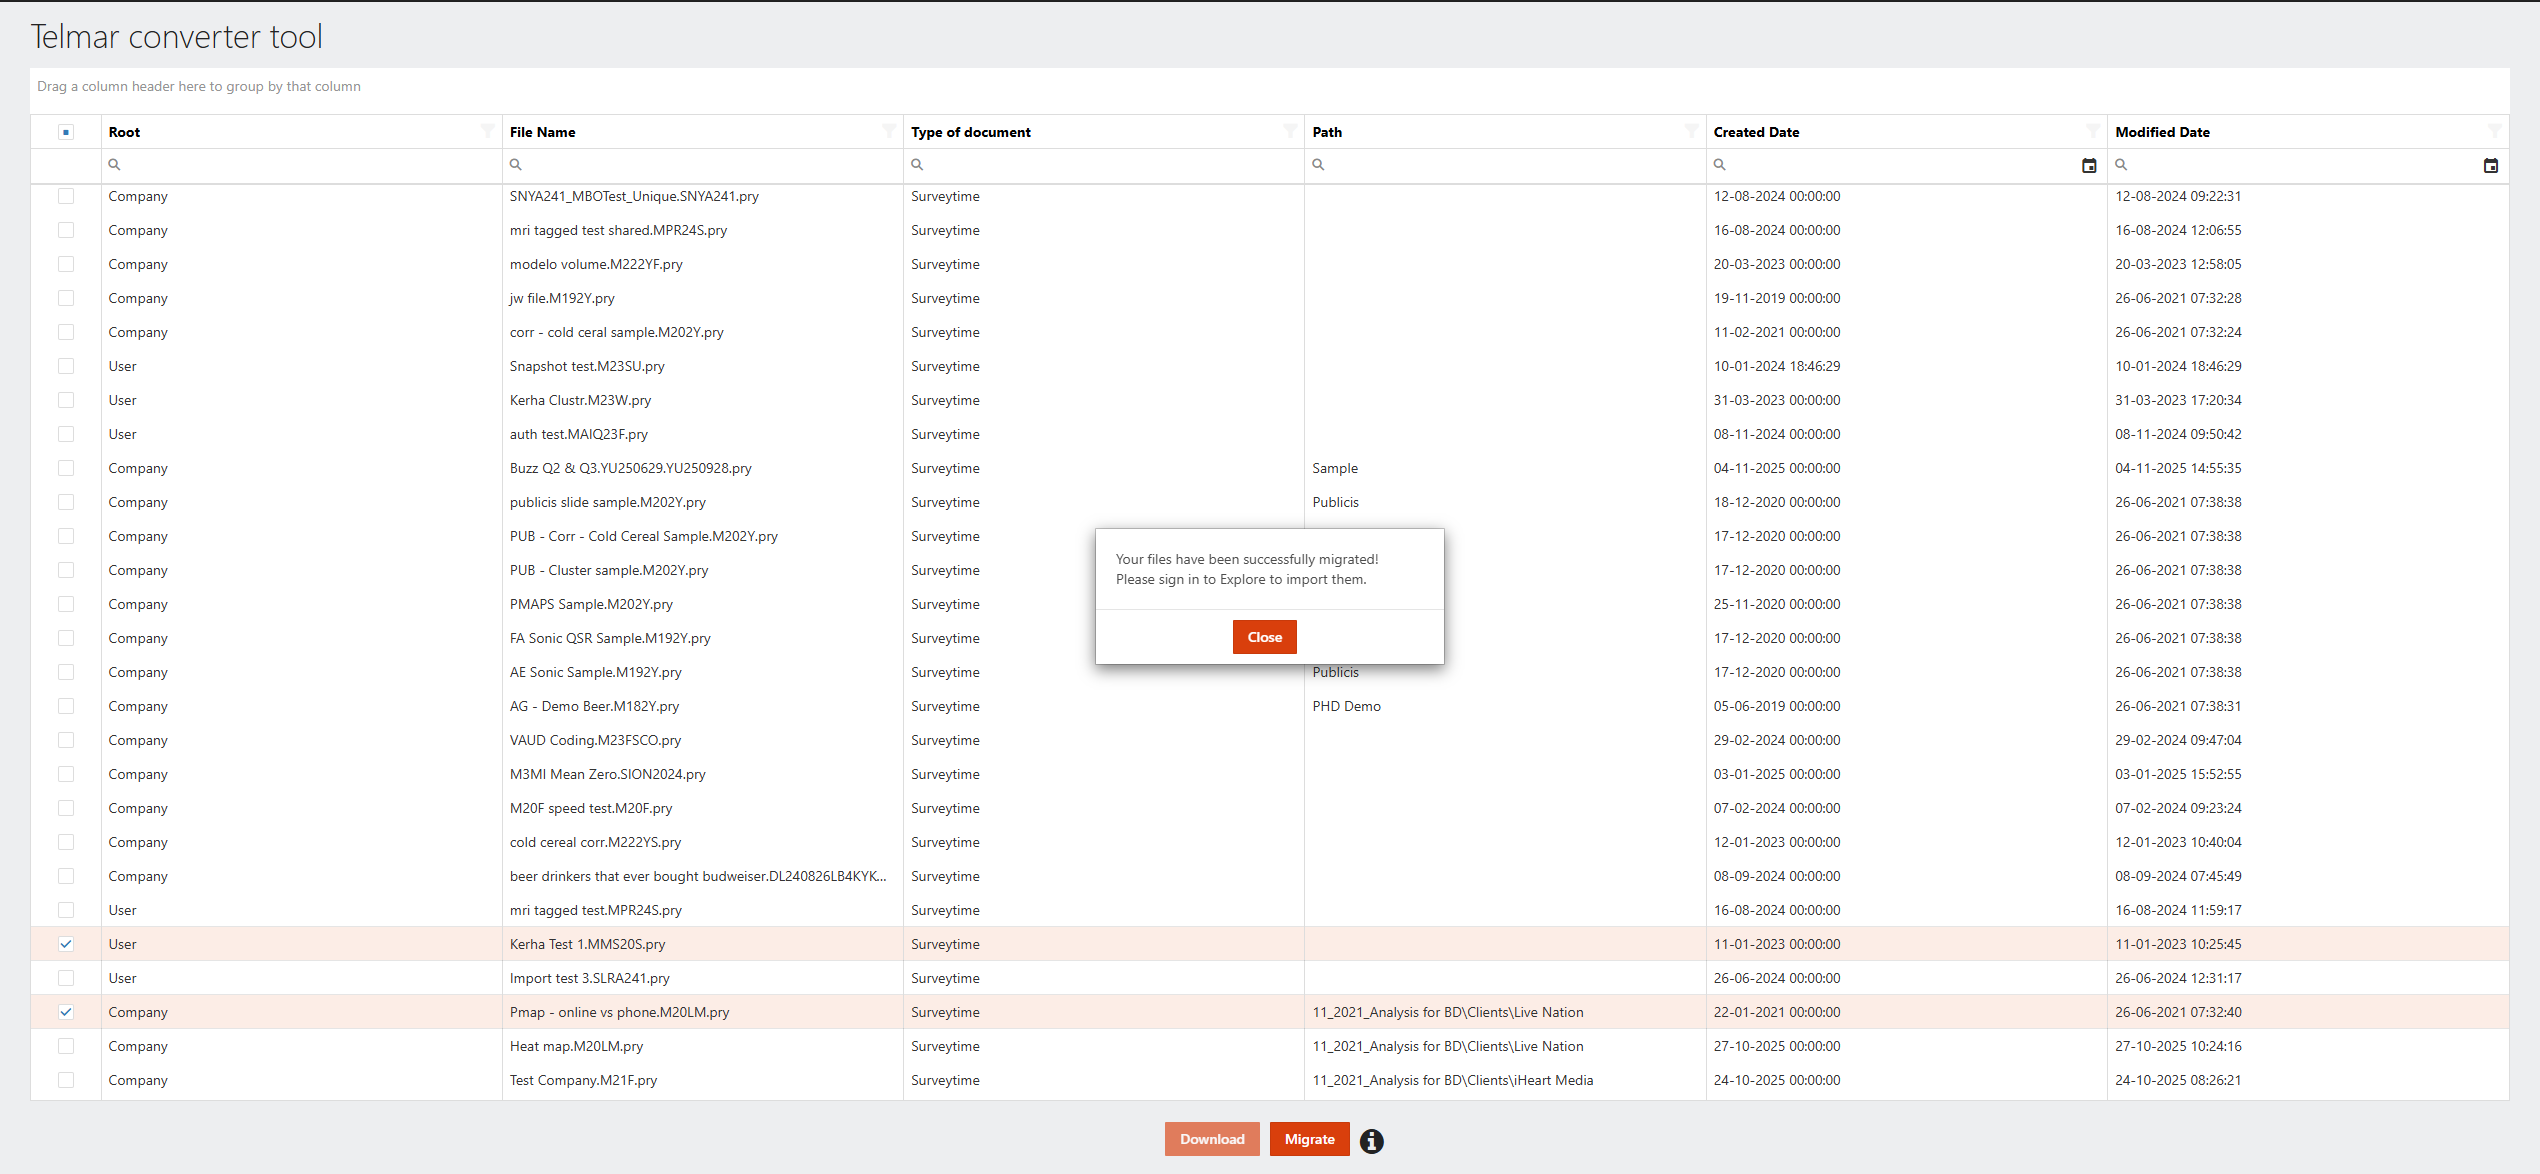Viewport: 2540px width, 1174px height.
Task: Click the Type of document search icon
Action: coord(916,165)
